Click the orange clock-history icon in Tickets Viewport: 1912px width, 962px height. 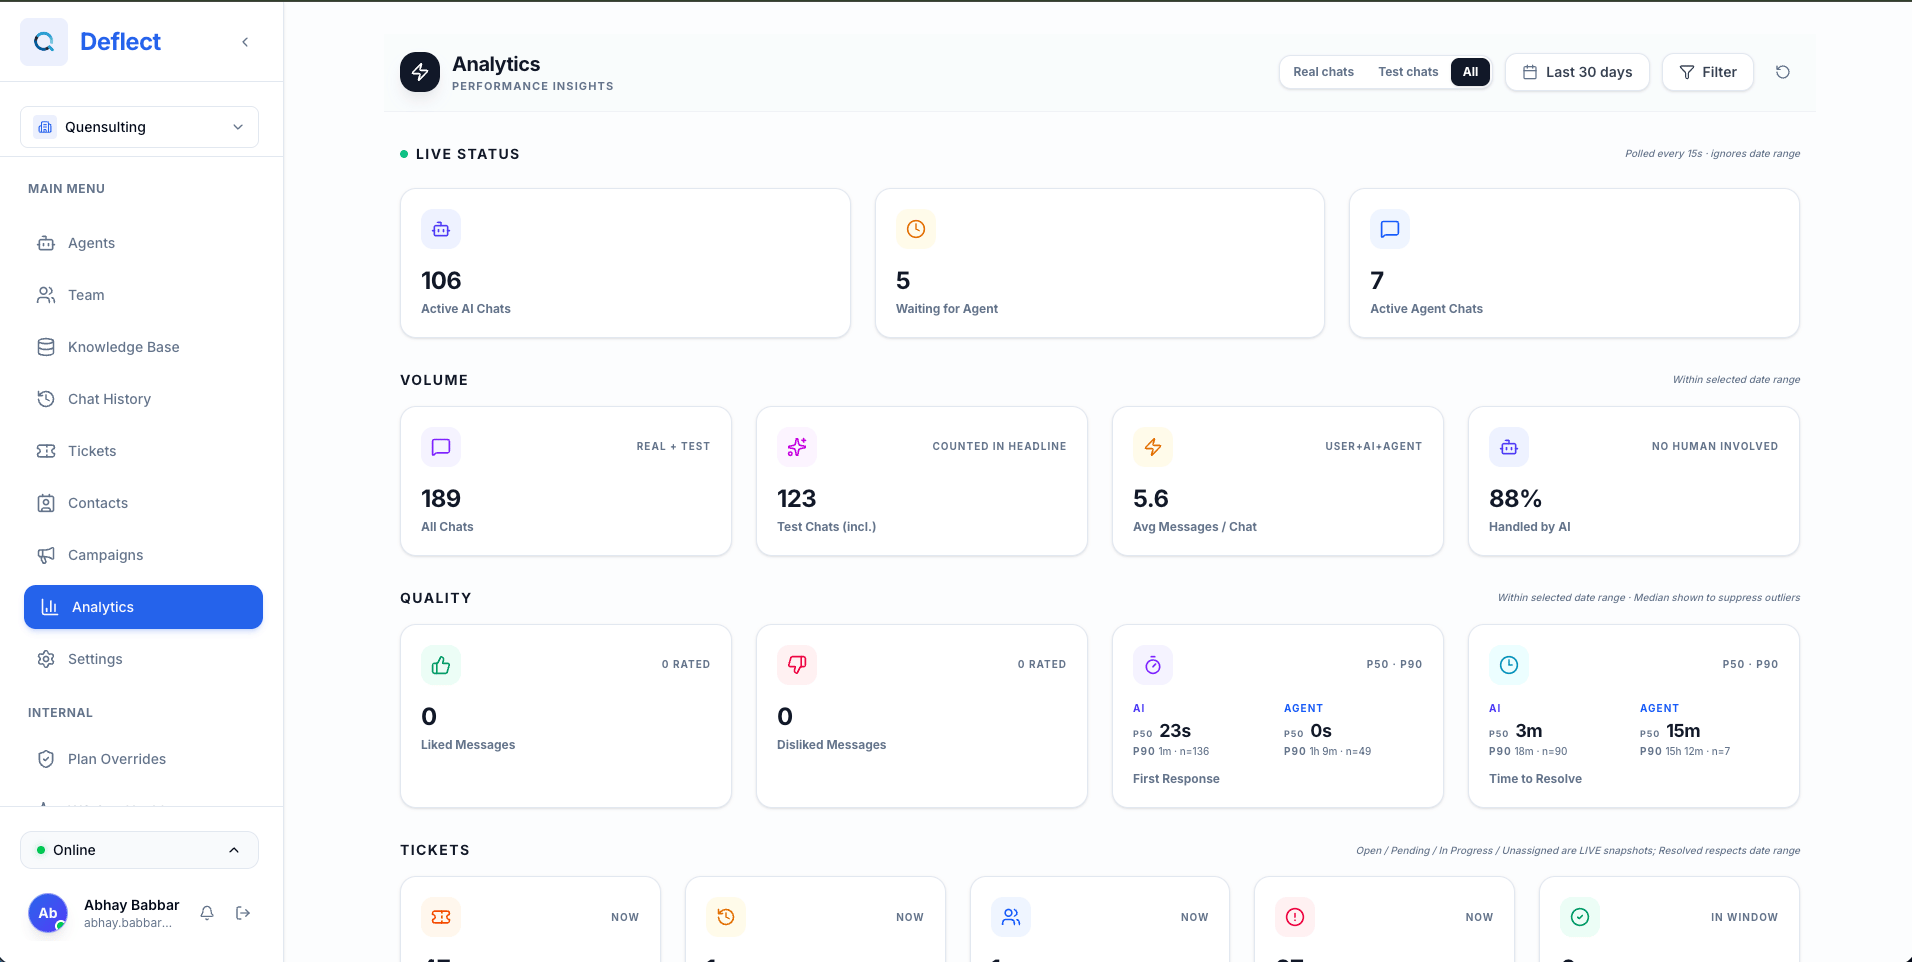(726, 917)
